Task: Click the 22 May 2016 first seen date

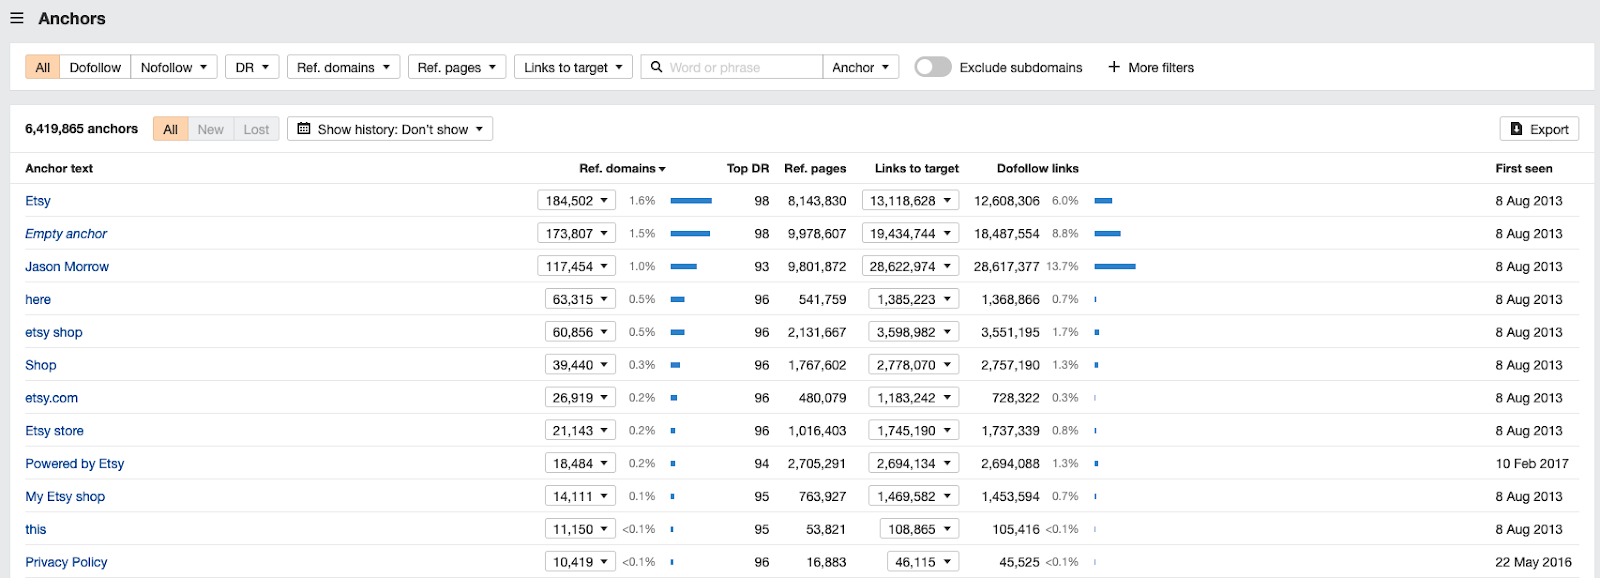Action: pos(1533,563)
